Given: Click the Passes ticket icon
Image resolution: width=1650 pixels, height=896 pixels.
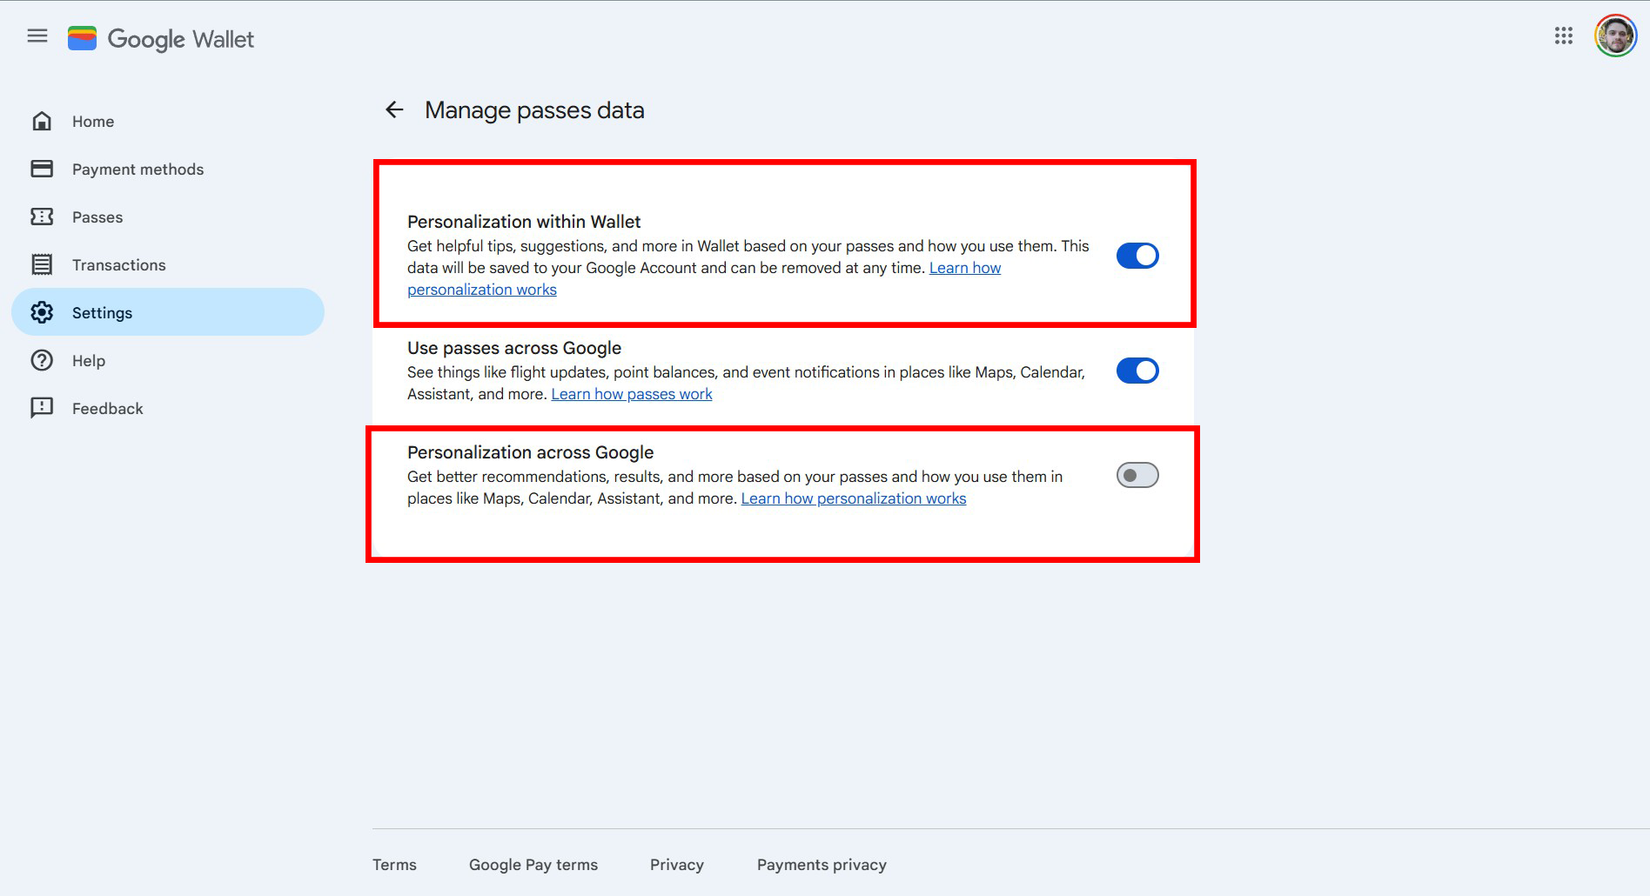Looking at the screenshot, I should (x=41, y=217).
